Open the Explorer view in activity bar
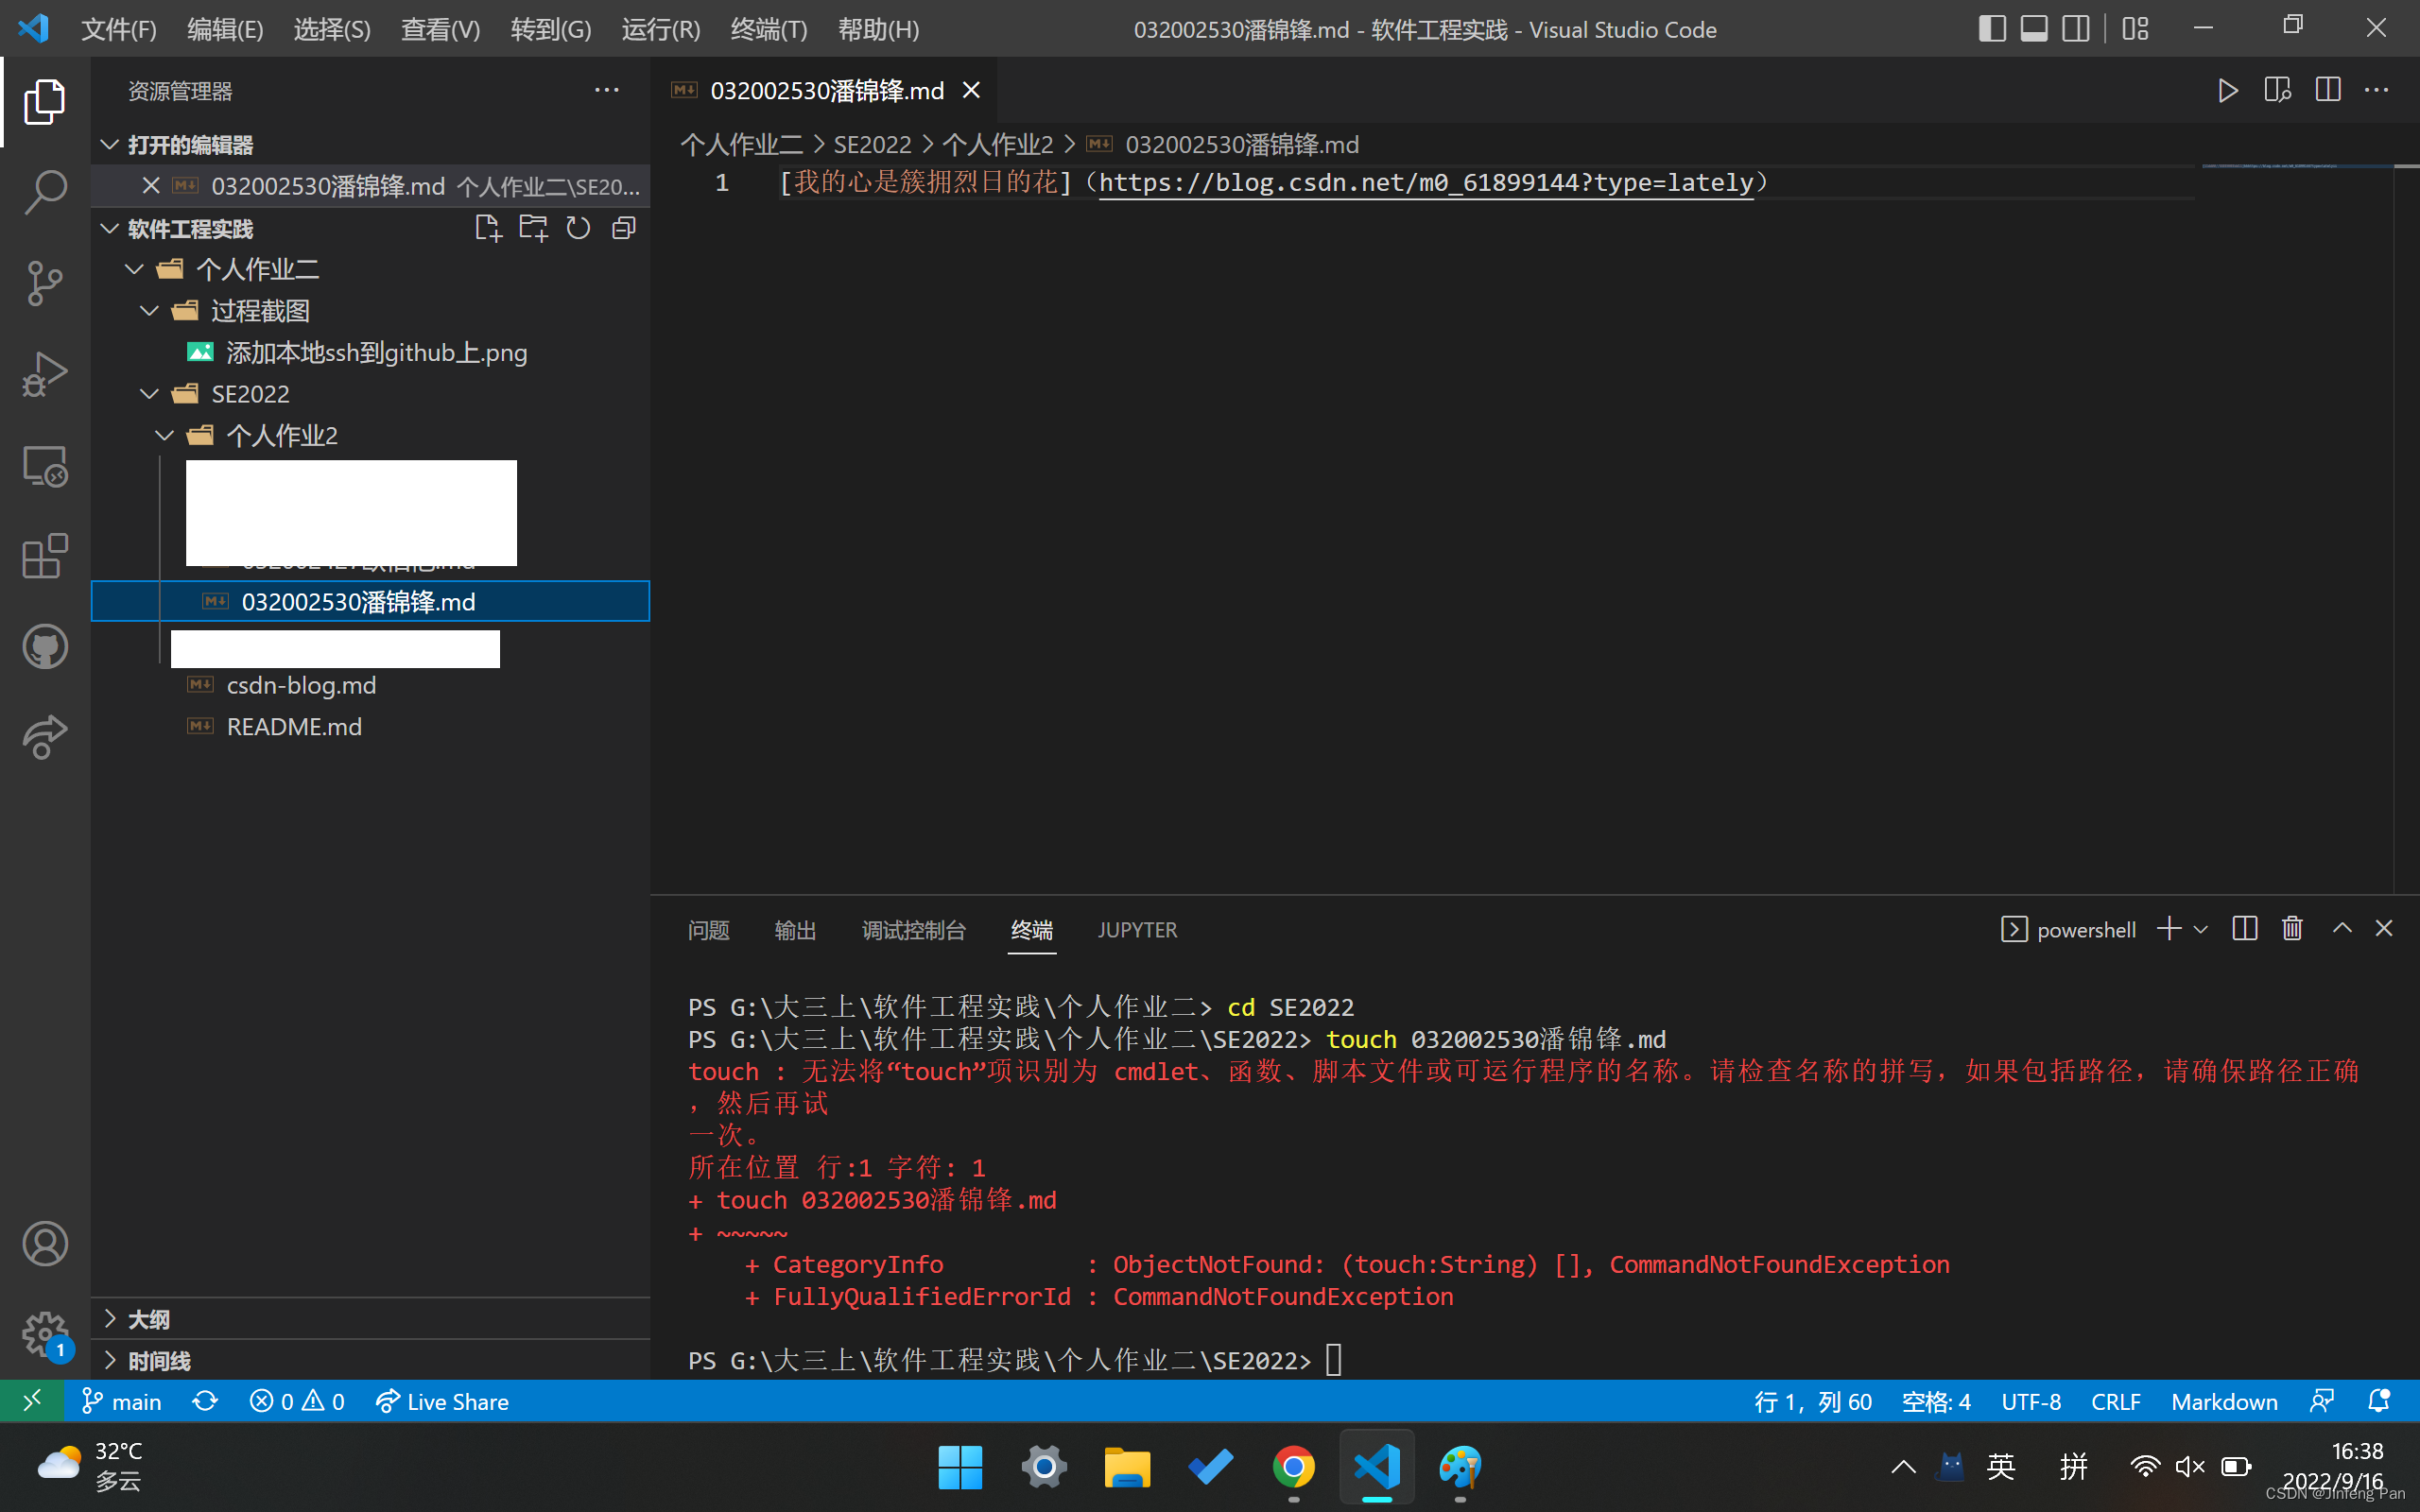The width and height of the screenshot is (2420, 1512). pos(45,101)
